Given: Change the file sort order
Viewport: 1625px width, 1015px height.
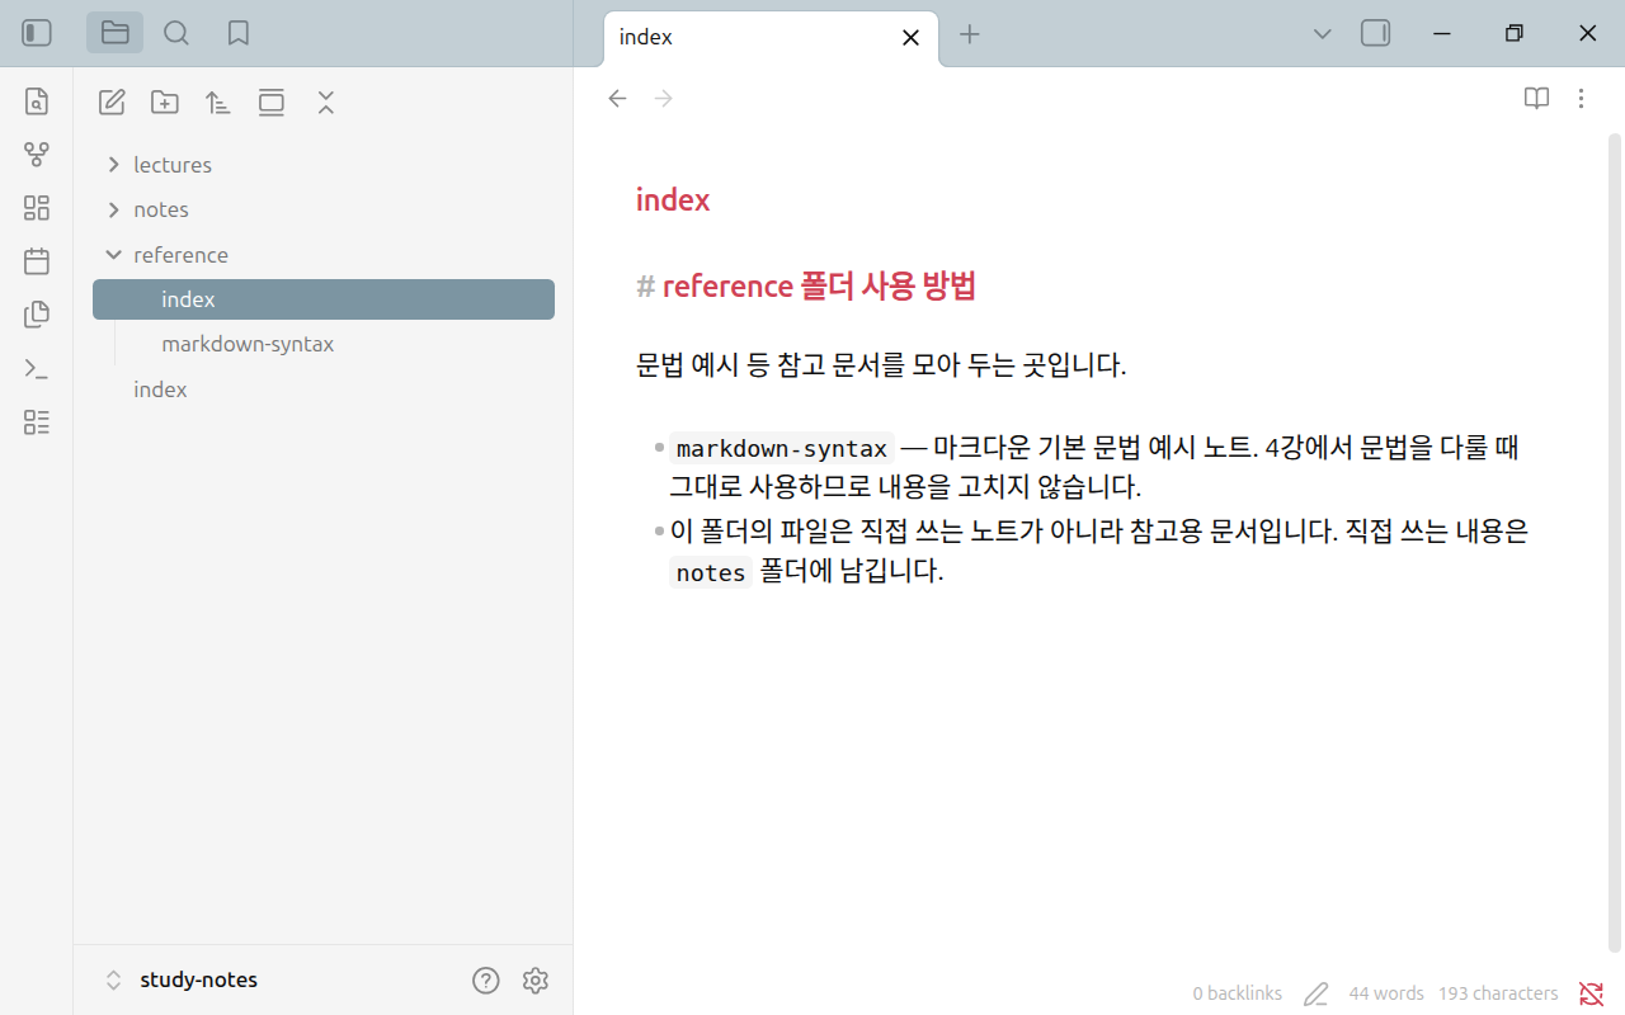Looking at the screenshot, I should (218, 102).
